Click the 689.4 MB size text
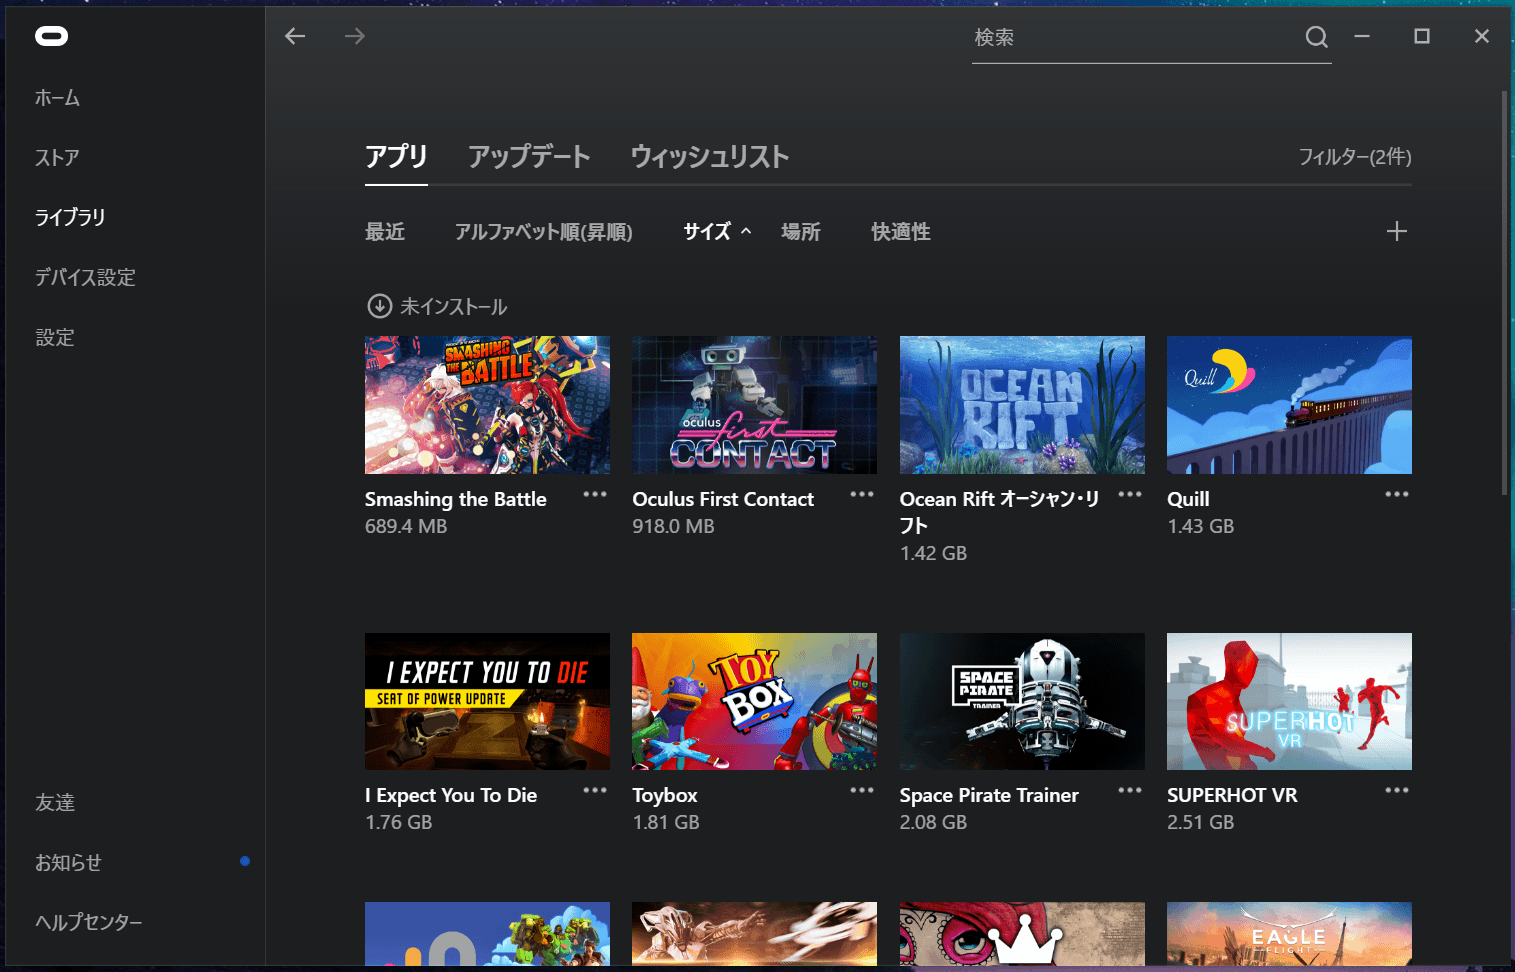The width and height of the screenshot is (1515, 972). pos(406,526)
